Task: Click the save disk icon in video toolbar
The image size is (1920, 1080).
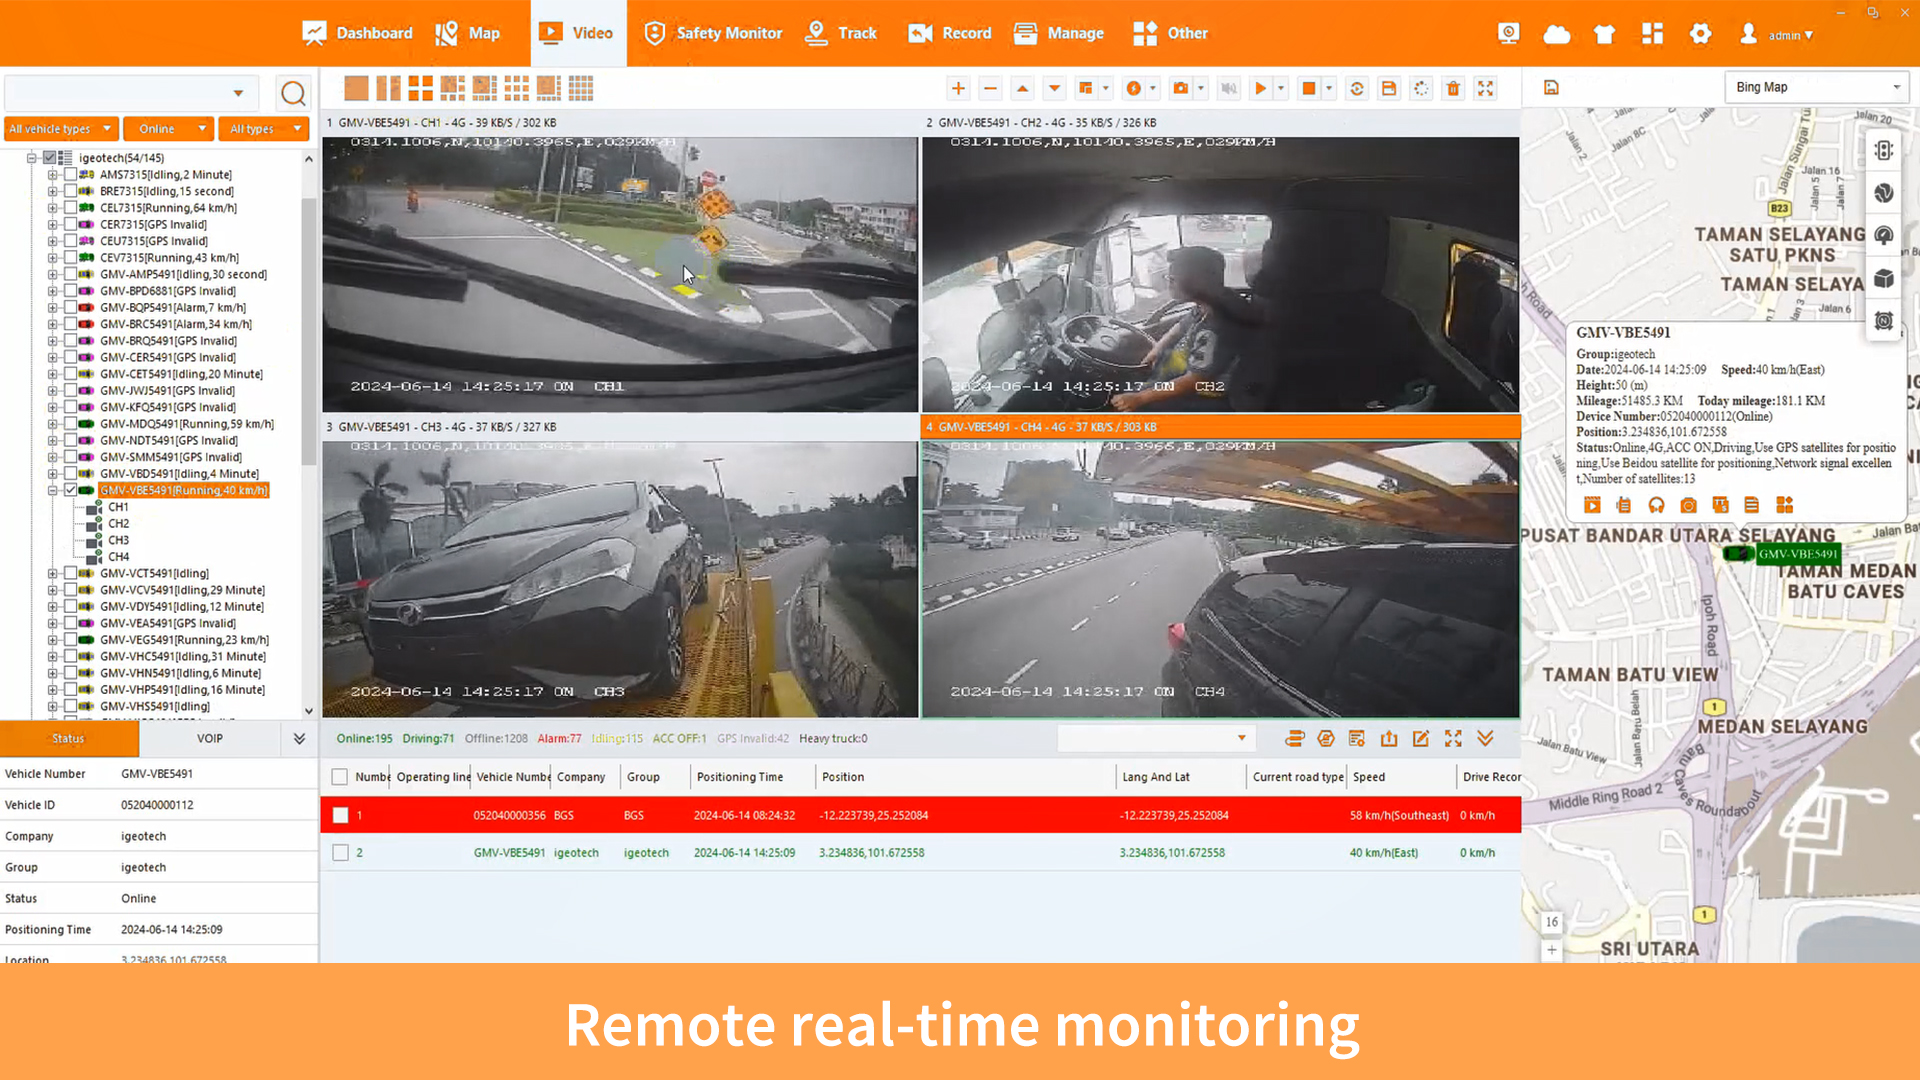Action: (1389, 88)
